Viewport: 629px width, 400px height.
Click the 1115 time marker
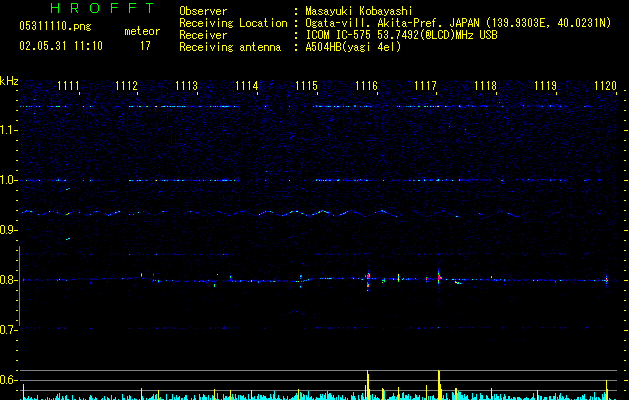tap(306, 87)
